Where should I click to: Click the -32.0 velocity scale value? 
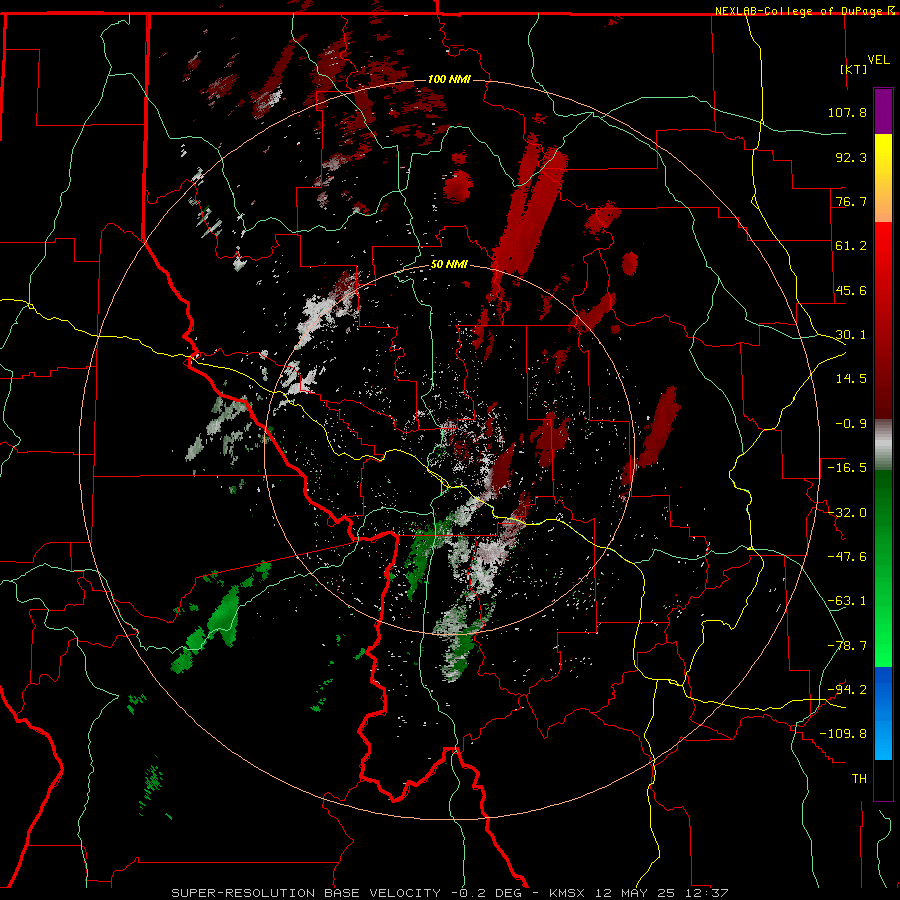pos(847,513)
